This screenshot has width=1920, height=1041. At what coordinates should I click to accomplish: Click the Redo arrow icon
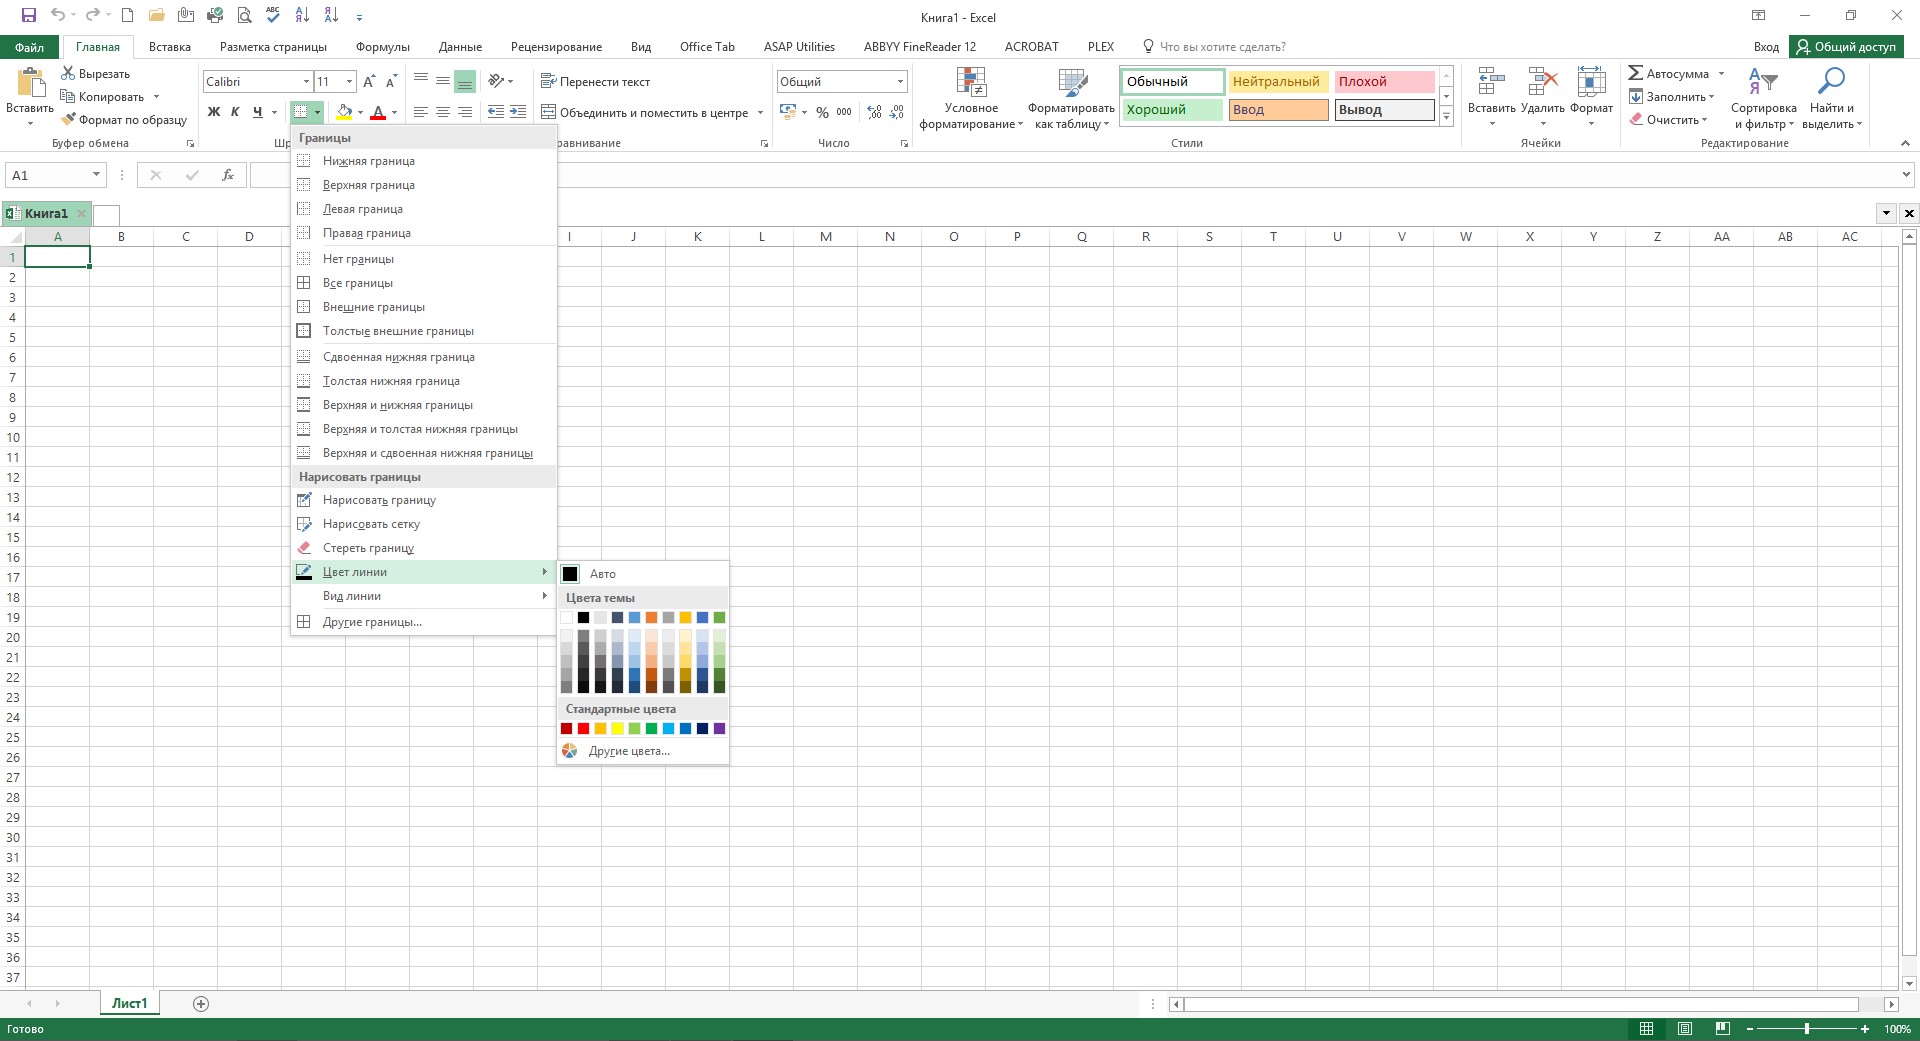91,16
